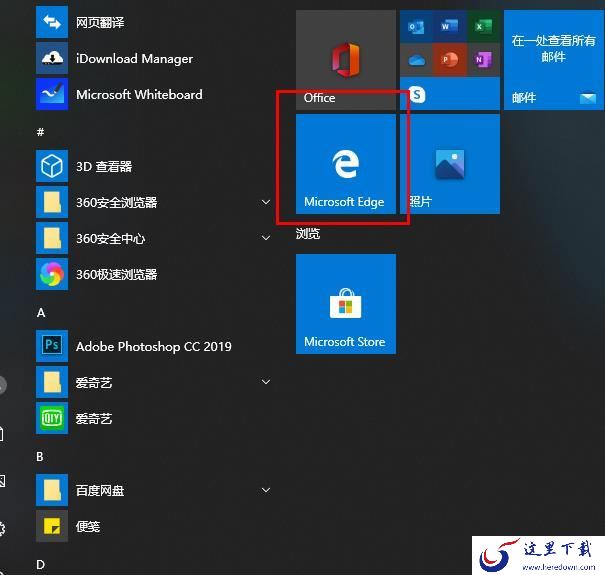The image size is (605, 575).
Task: Click the 360极速浏览器 label
Action: 117,274
